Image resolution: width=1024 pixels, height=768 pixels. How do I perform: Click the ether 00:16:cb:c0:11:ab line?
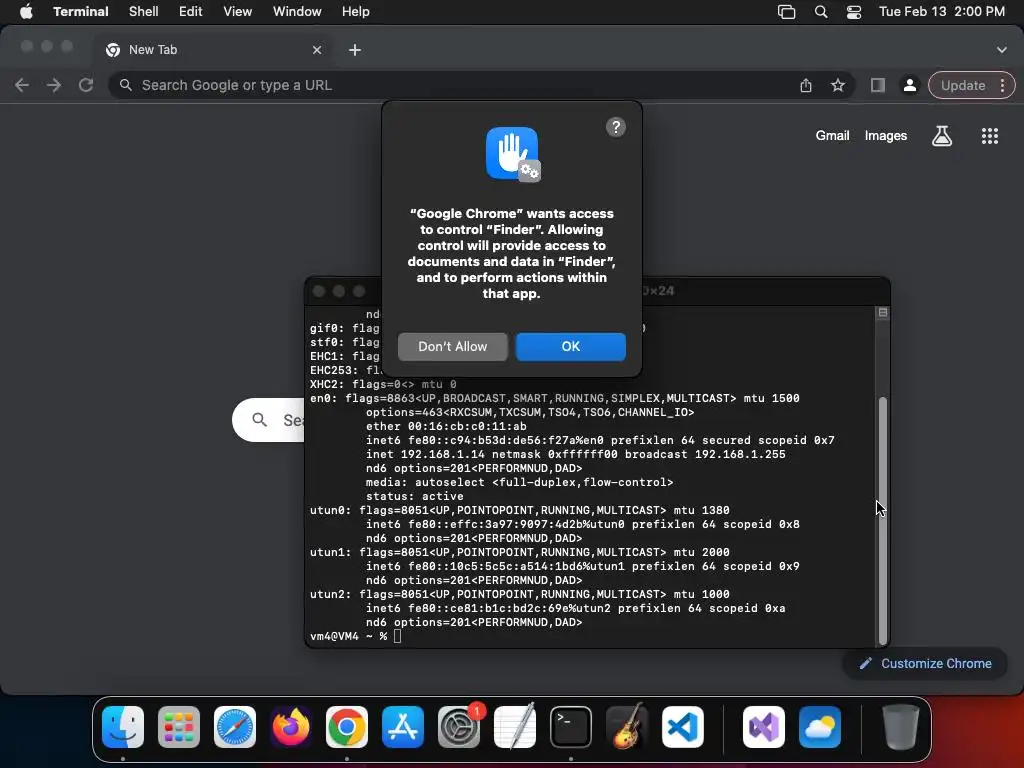(x=446, y=426)
